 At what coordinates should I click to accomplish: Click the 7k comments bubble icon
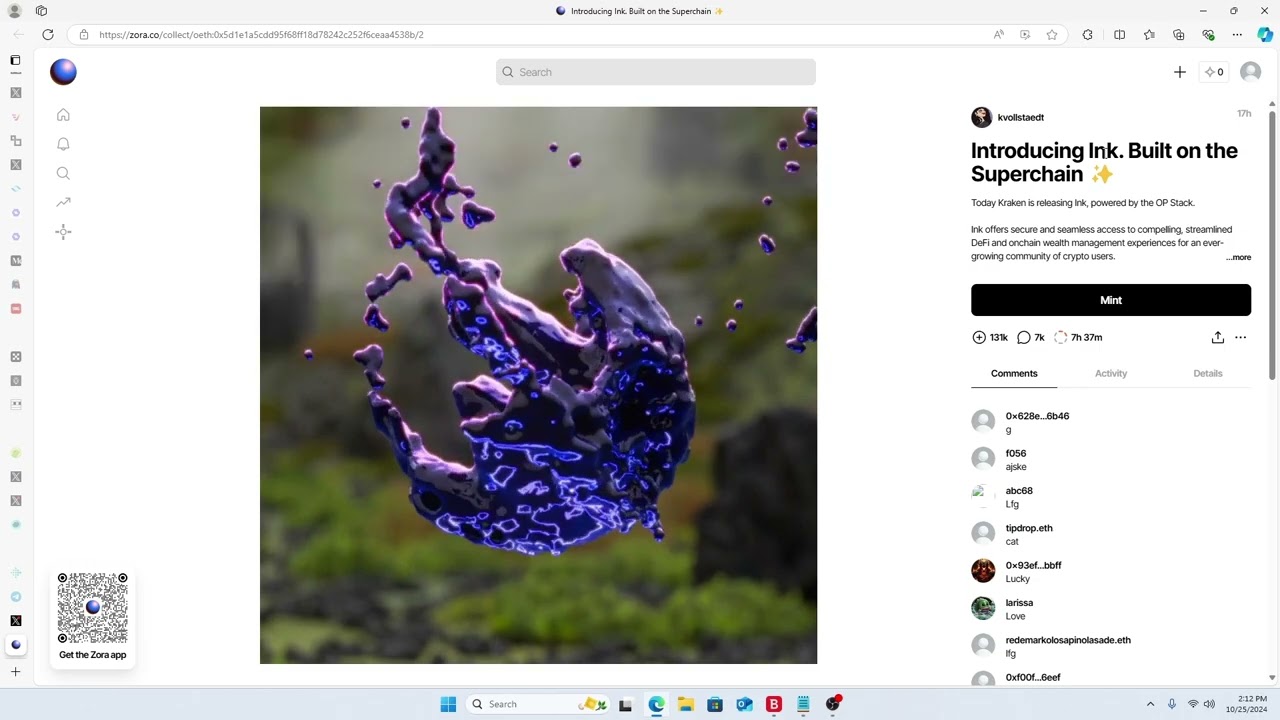[x=1023, y=338]
